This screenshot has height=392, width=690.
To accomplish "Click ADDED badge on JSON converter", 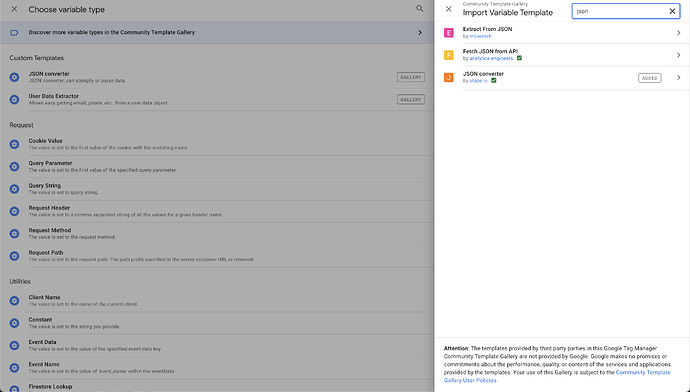I will coord(650,78).
